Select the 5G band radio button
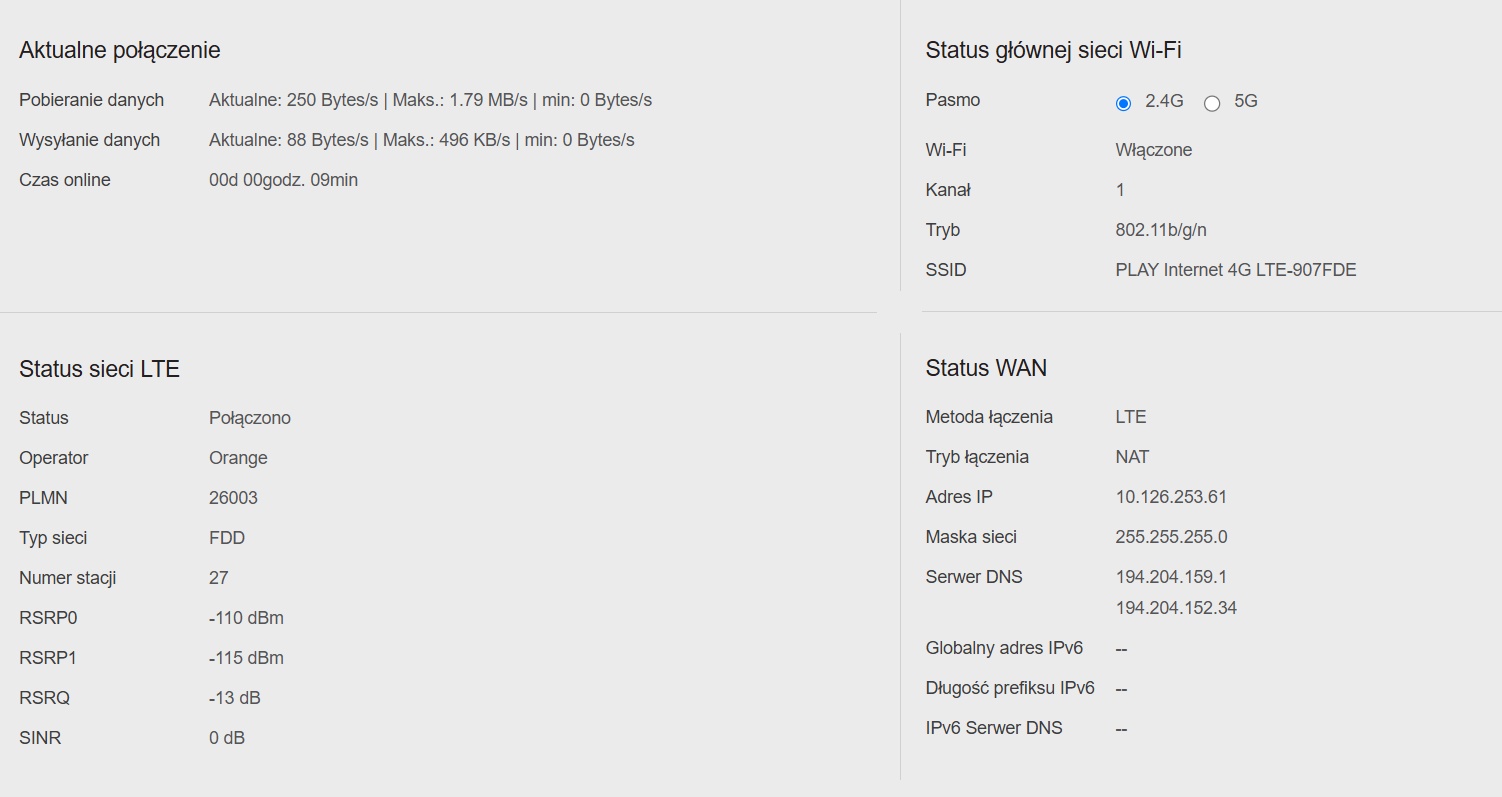Image resolution: width=1502 pixels, height=797 pixels. point(1212,103)
